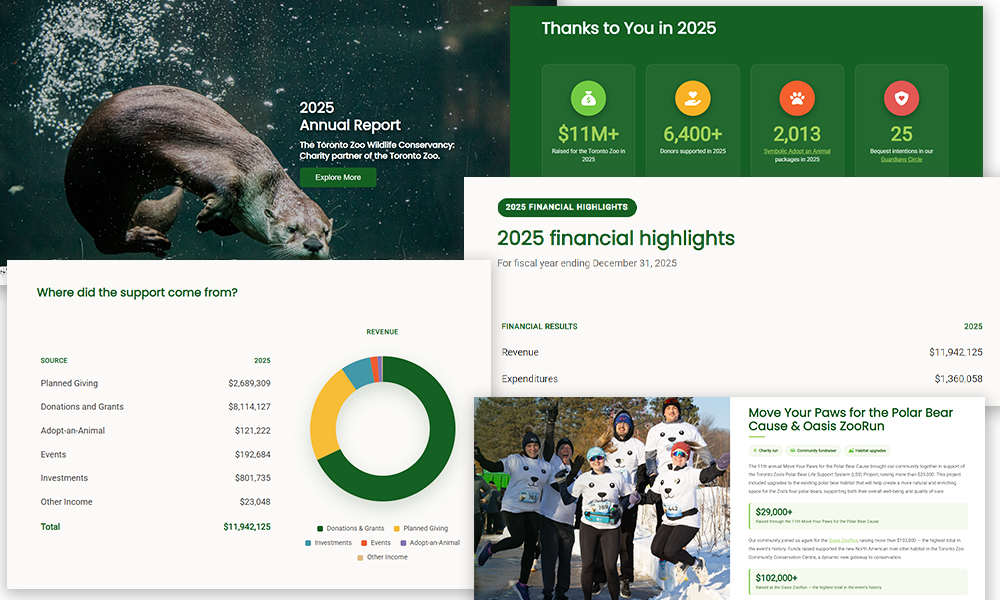
Task: Click the Community fundraiser tag
Action: 813,450
